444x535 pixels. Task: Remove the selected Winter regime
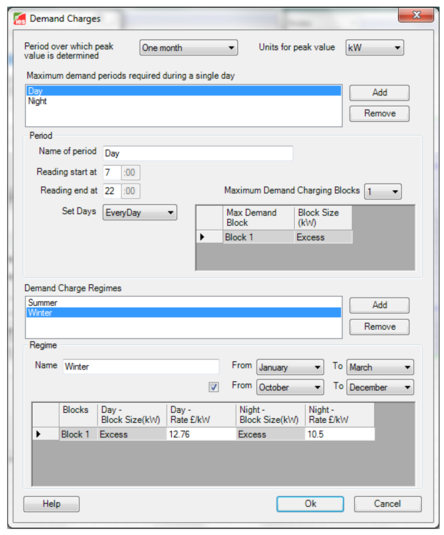379,327
